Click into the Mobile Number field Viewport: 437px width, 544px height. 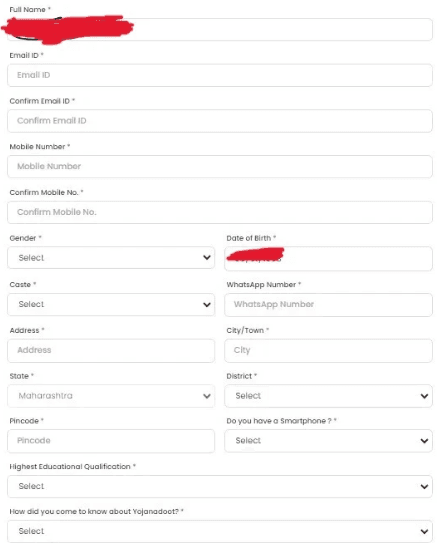pyautogui.click(x=220, y=166)
